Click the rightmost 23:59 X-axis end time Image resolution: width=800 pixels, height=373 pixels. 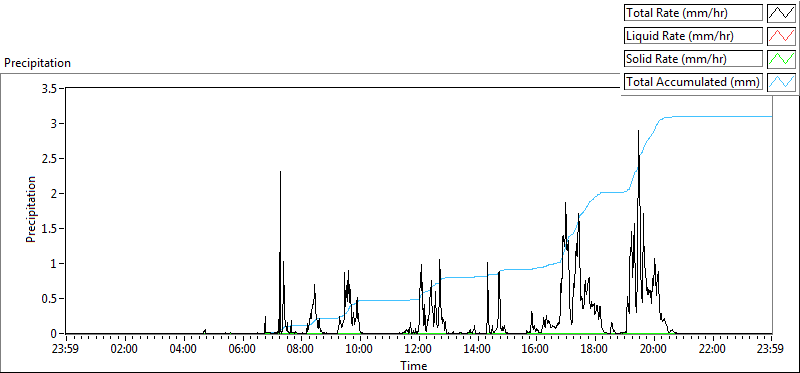pos(771,350)
